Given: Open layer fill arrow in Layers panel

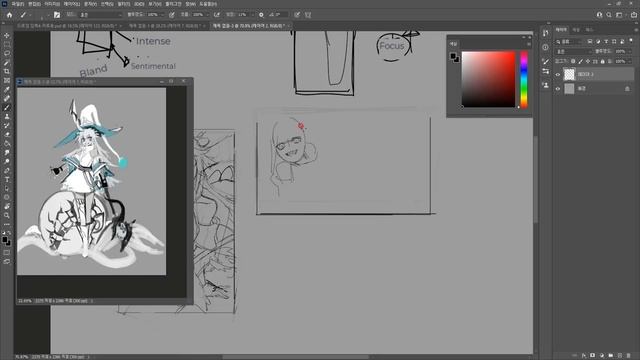Looking at the screenshot, I should [x=630, y=61].
